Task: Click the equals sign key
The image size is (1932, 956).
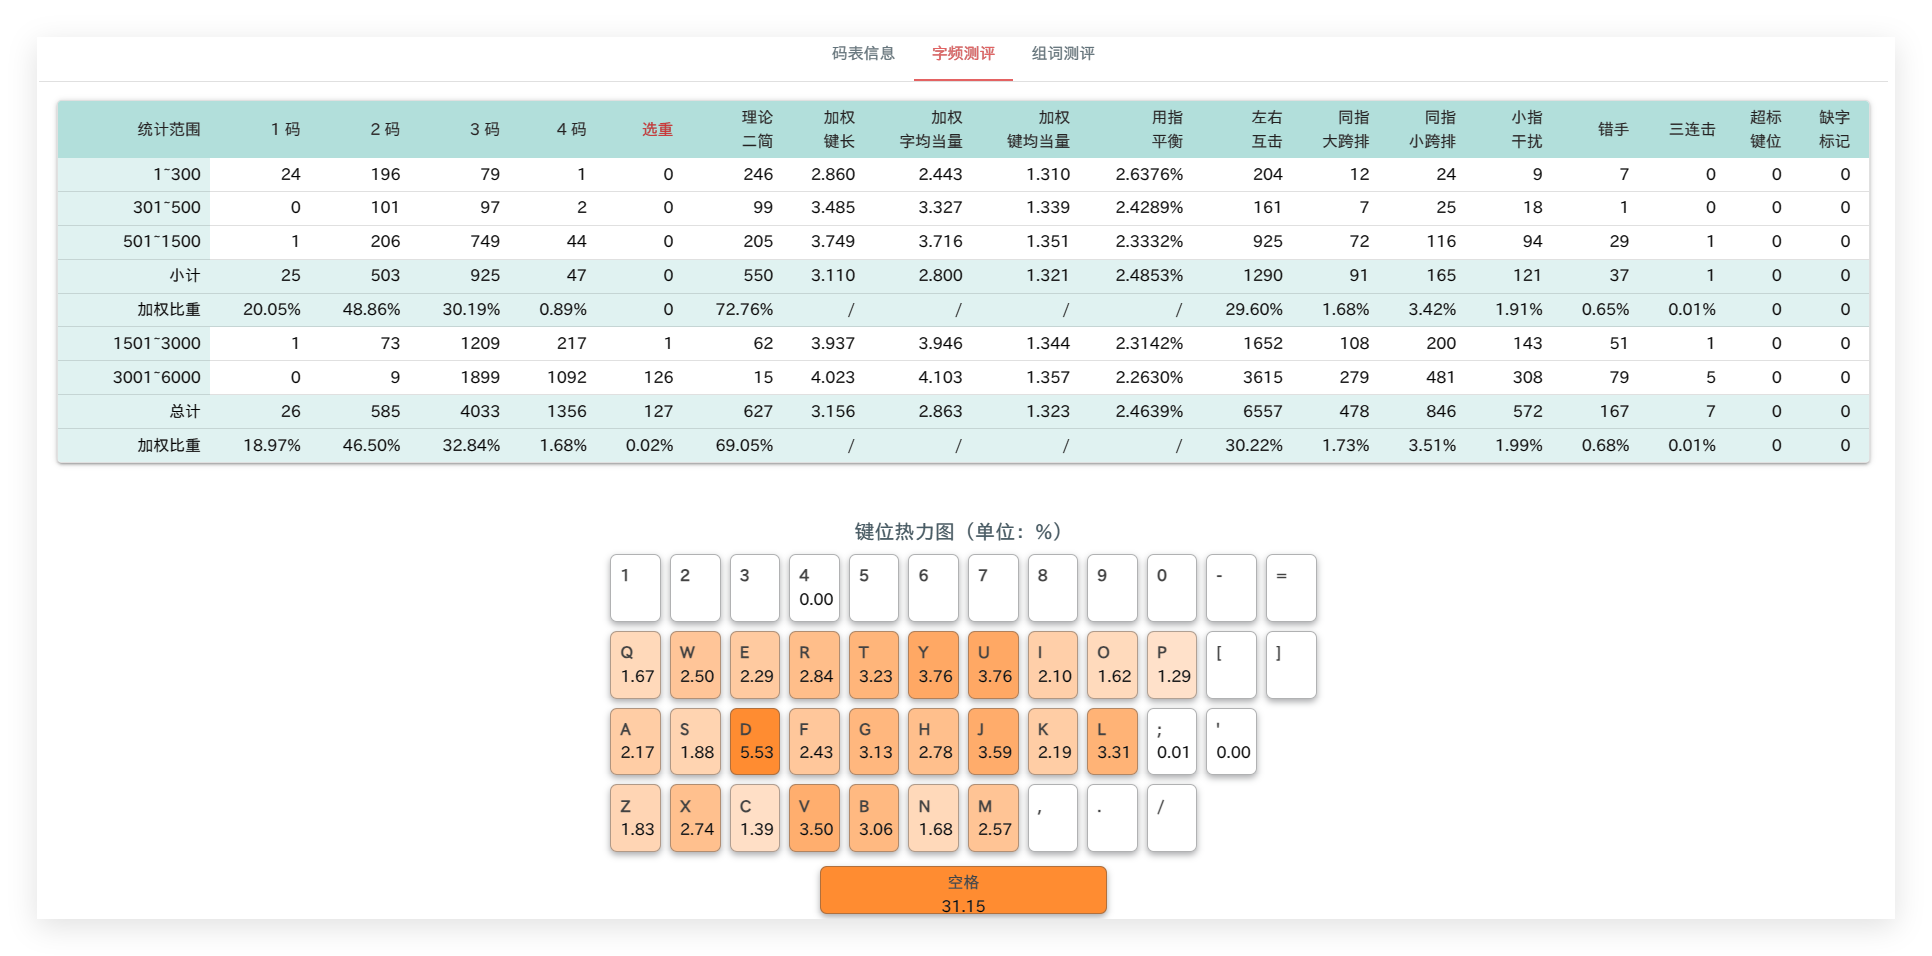Action: pos(1291,588)
